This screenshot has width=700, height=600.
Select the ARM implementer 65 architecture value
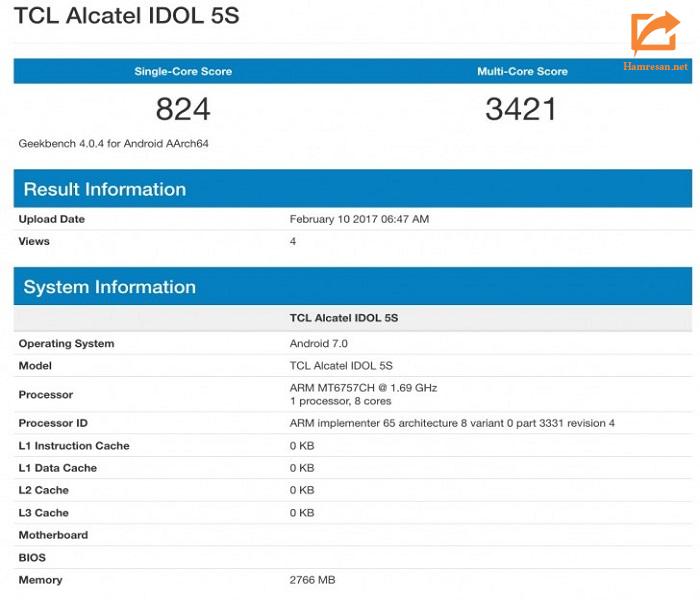(x=452, y=423)
